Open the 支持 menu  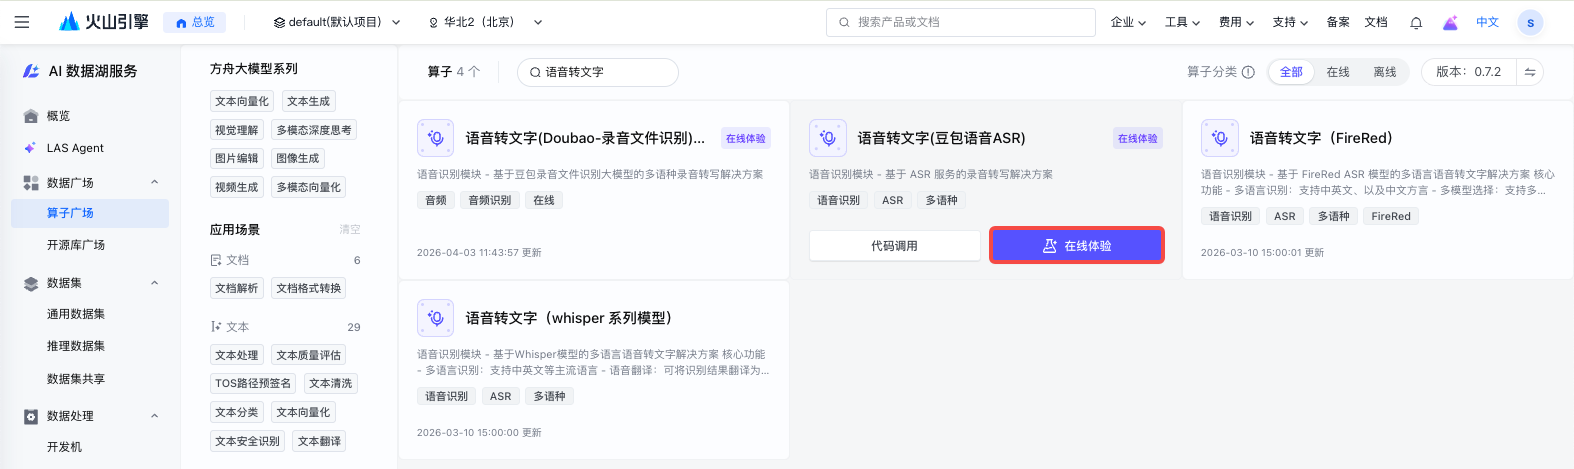1290,22
